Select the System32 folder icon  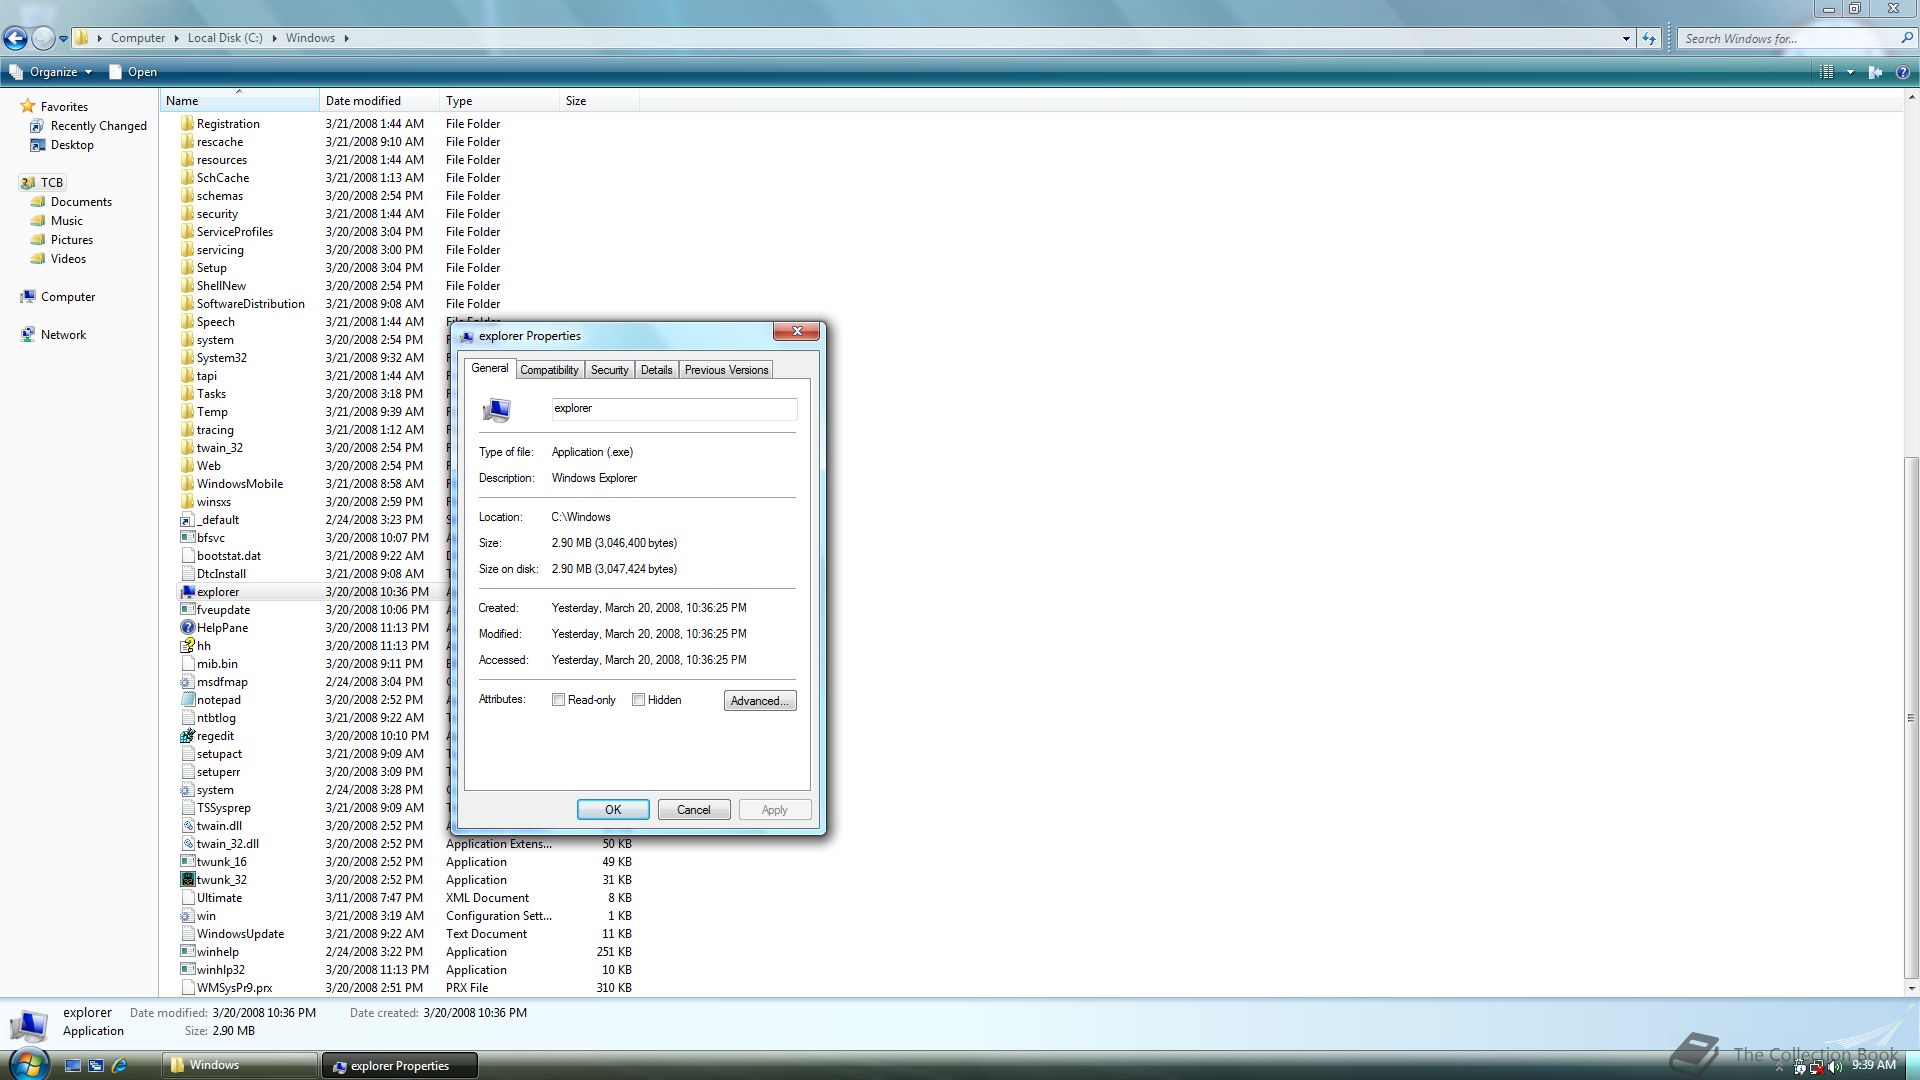click(187, 358)
